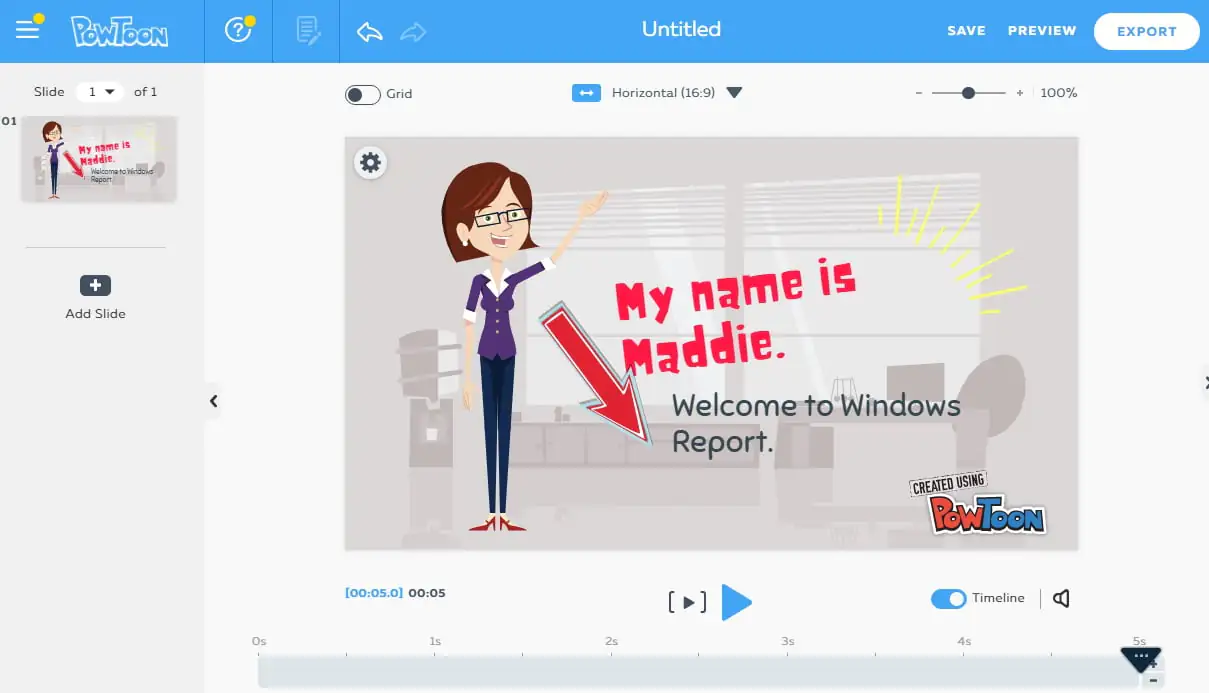Enable the Grid toggle
This screenshot has height=693, width=1209.
click(x=363, y=94)
